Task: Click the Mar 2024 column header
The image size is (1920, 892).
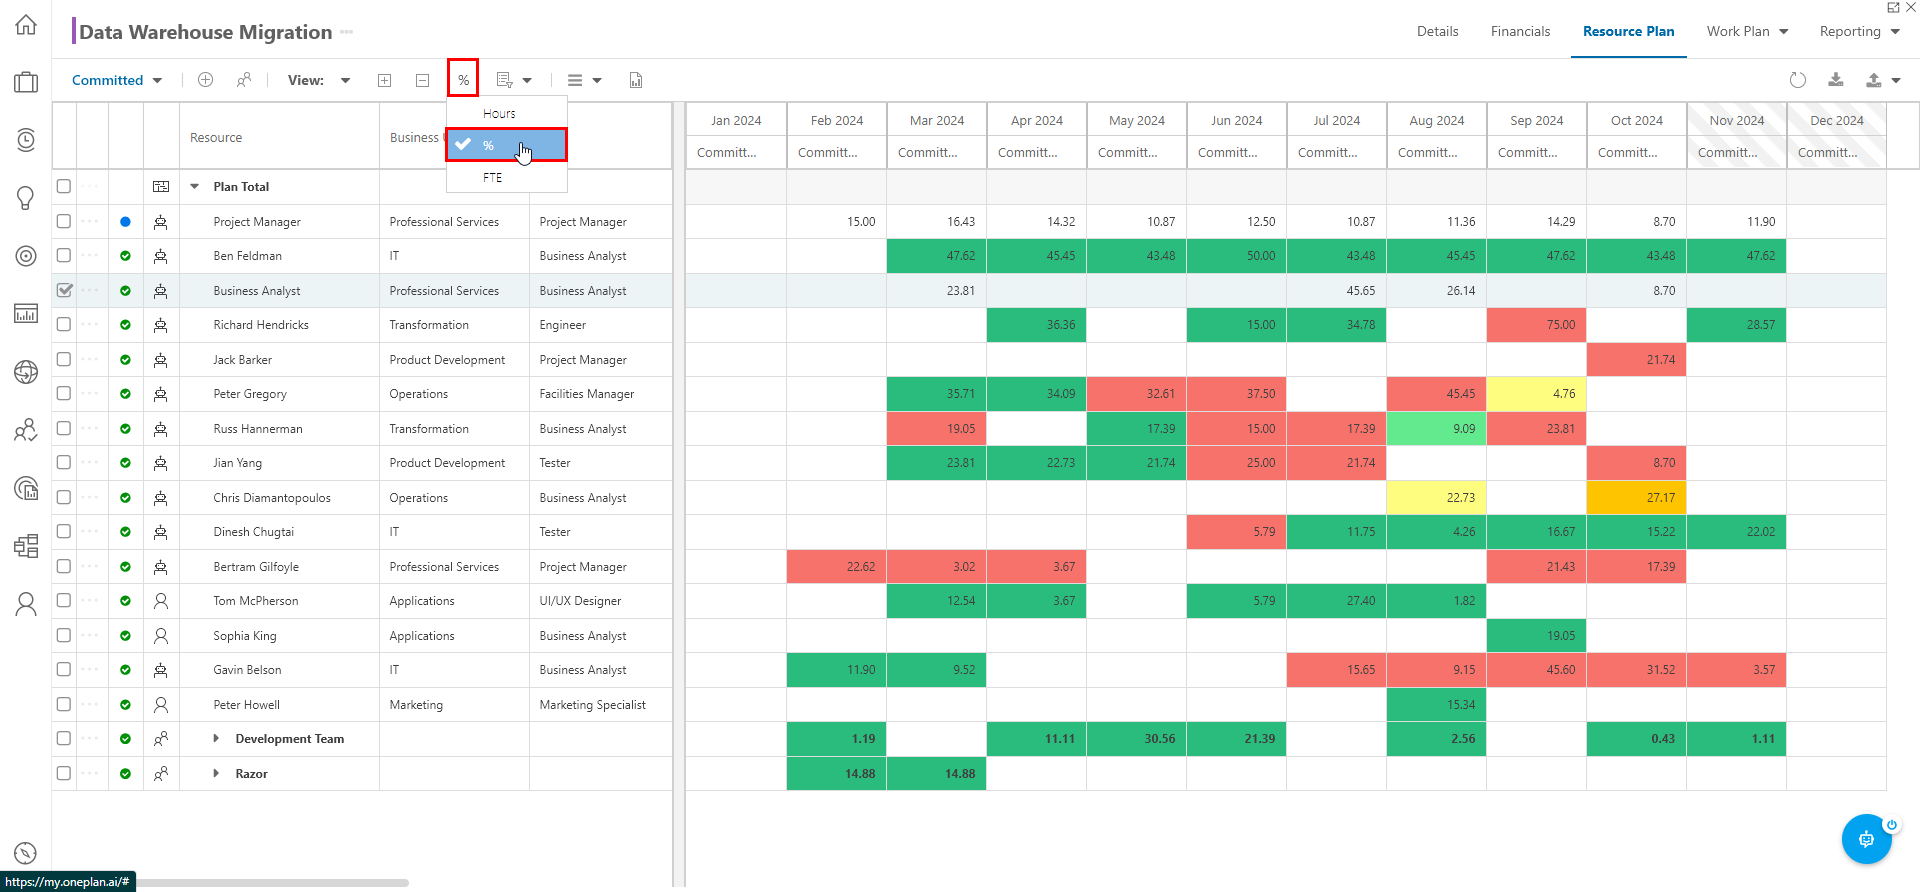Action: tap(937, 120)
